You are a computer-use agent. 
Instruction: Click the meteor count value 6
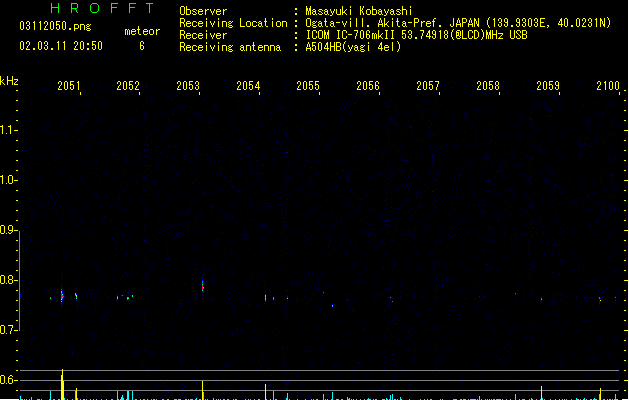[142, 46]
